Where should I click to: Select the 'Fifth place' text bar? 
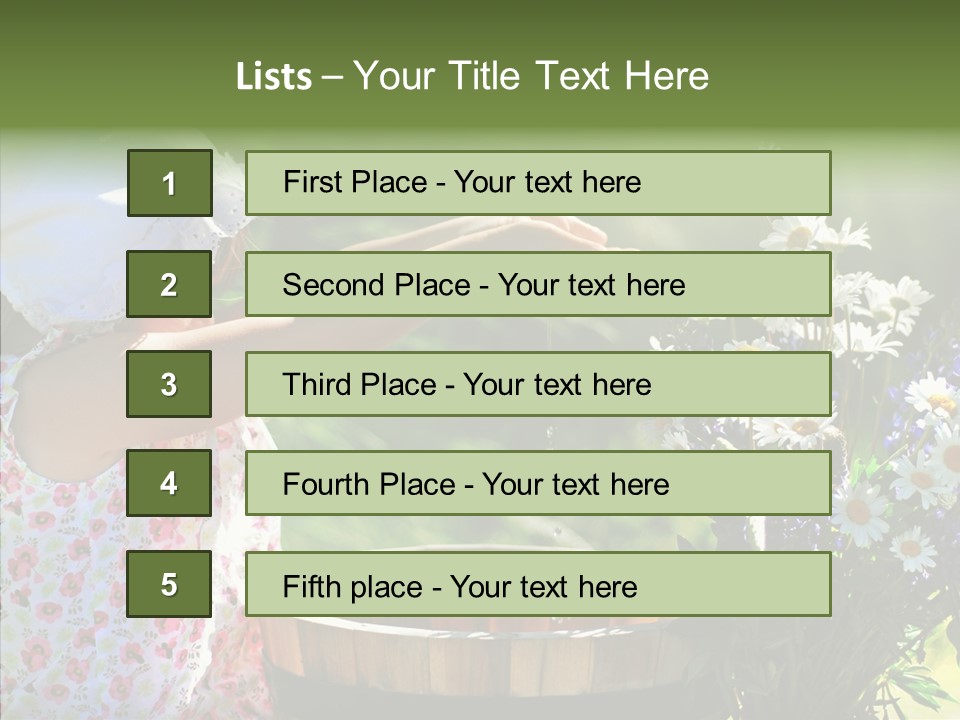tap(538, 584)
